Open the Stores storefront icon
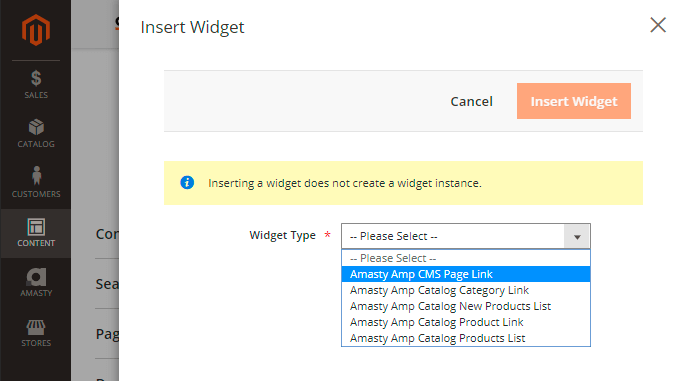Image resolution: width=686 pixels, height=381 pixels. [x=36, y=327]
